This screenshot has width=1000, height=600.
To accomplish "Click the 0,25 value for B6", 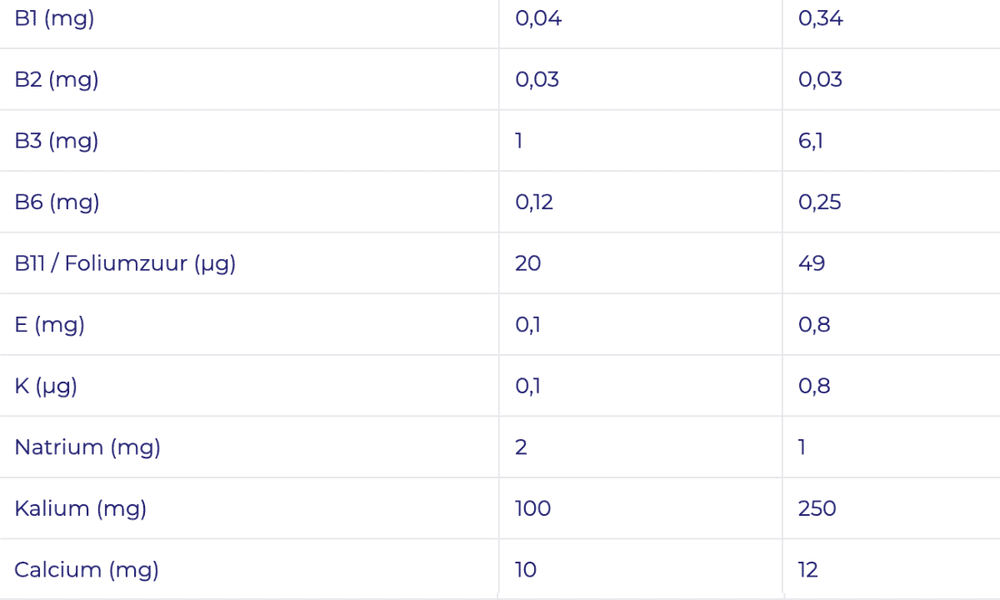I will (820, 202).
